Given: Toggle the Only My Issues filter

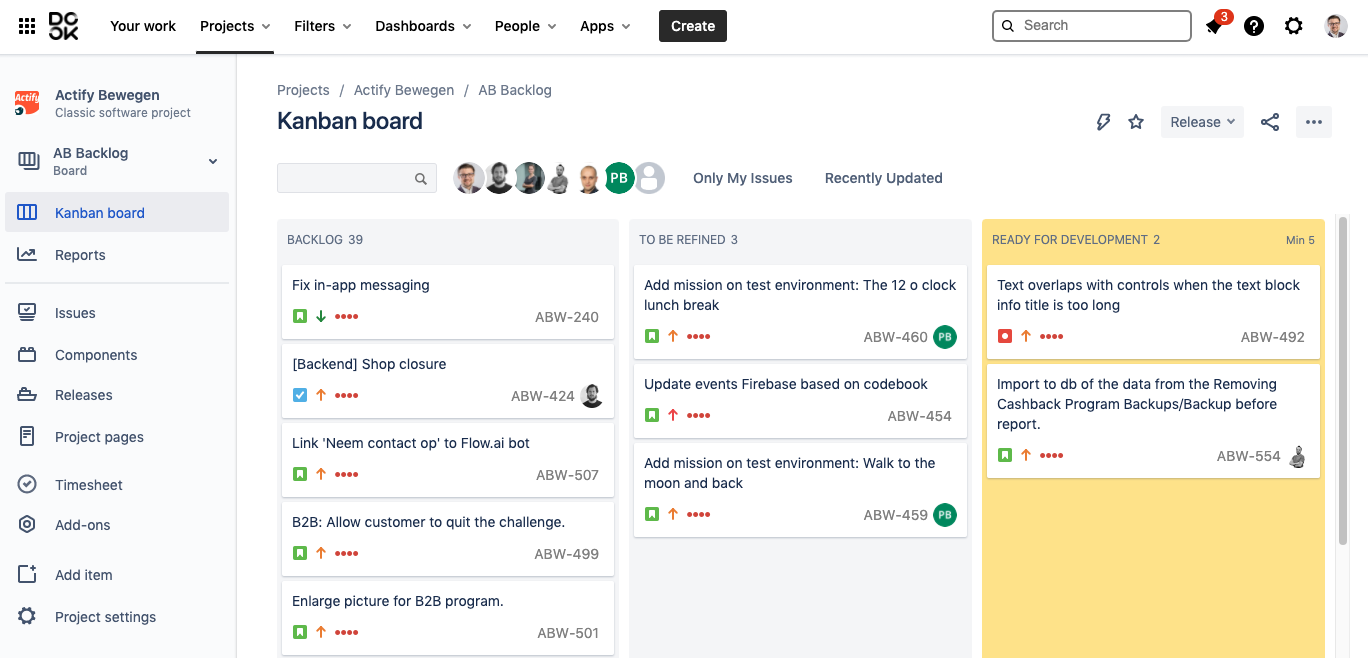Looking at the screenshot, I should click(742, 178).
